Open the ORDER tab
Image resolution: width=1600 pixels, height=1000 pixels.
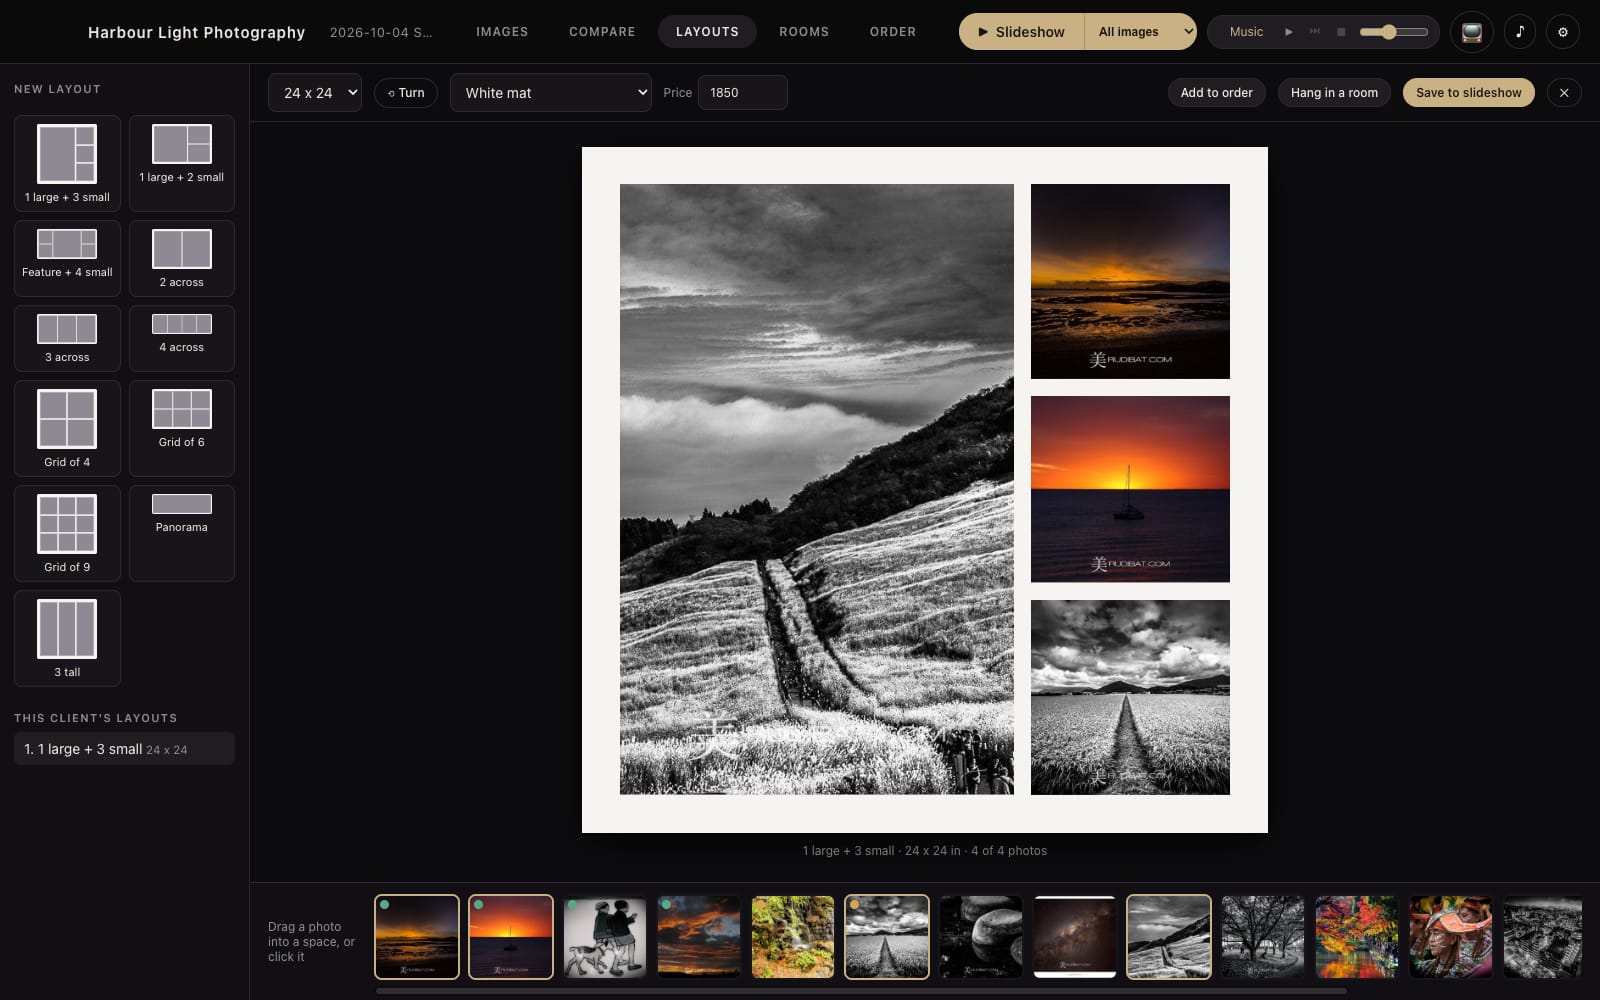[893, 32]
